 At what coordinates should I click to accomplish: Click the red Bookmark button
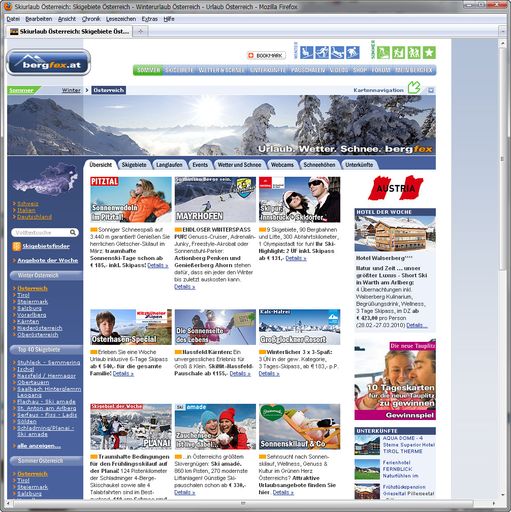266,55
